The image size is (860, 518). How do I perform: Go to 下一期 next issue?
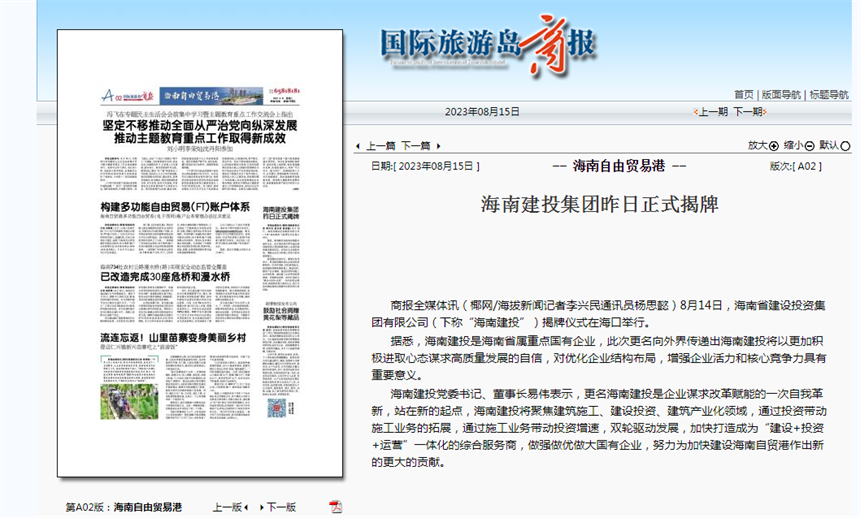tap(748, 112)
